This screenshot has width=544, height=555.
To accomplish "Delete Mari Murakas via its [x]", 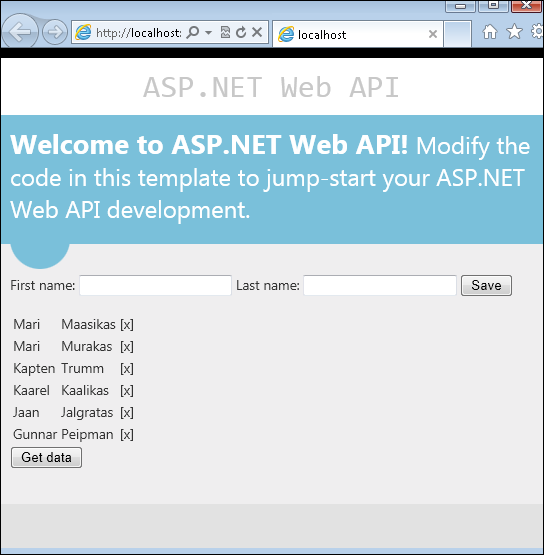I will (127, 347).
